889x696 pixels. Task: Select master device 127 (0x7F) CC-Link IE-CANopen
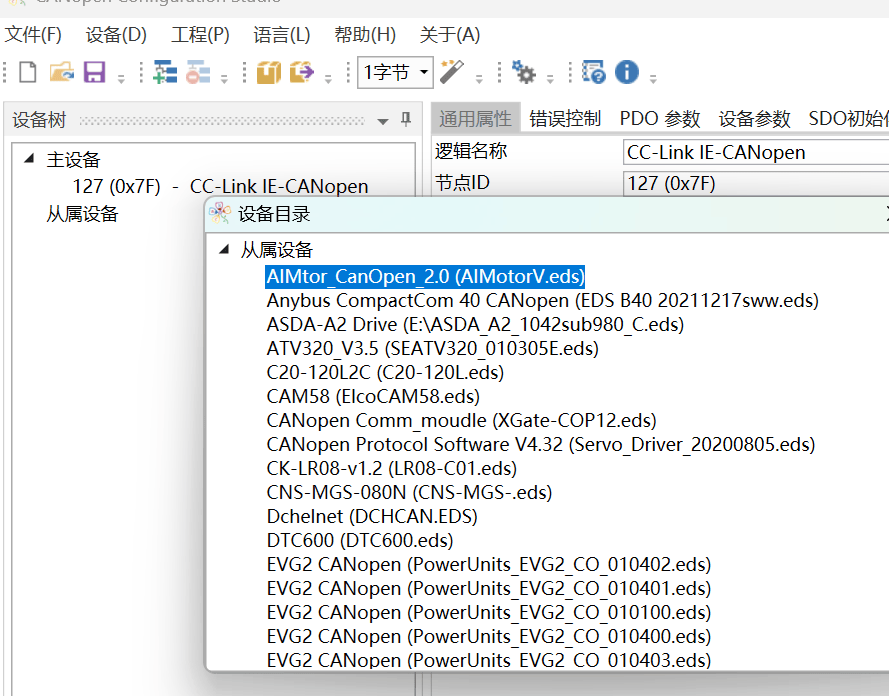coord(221,186)
